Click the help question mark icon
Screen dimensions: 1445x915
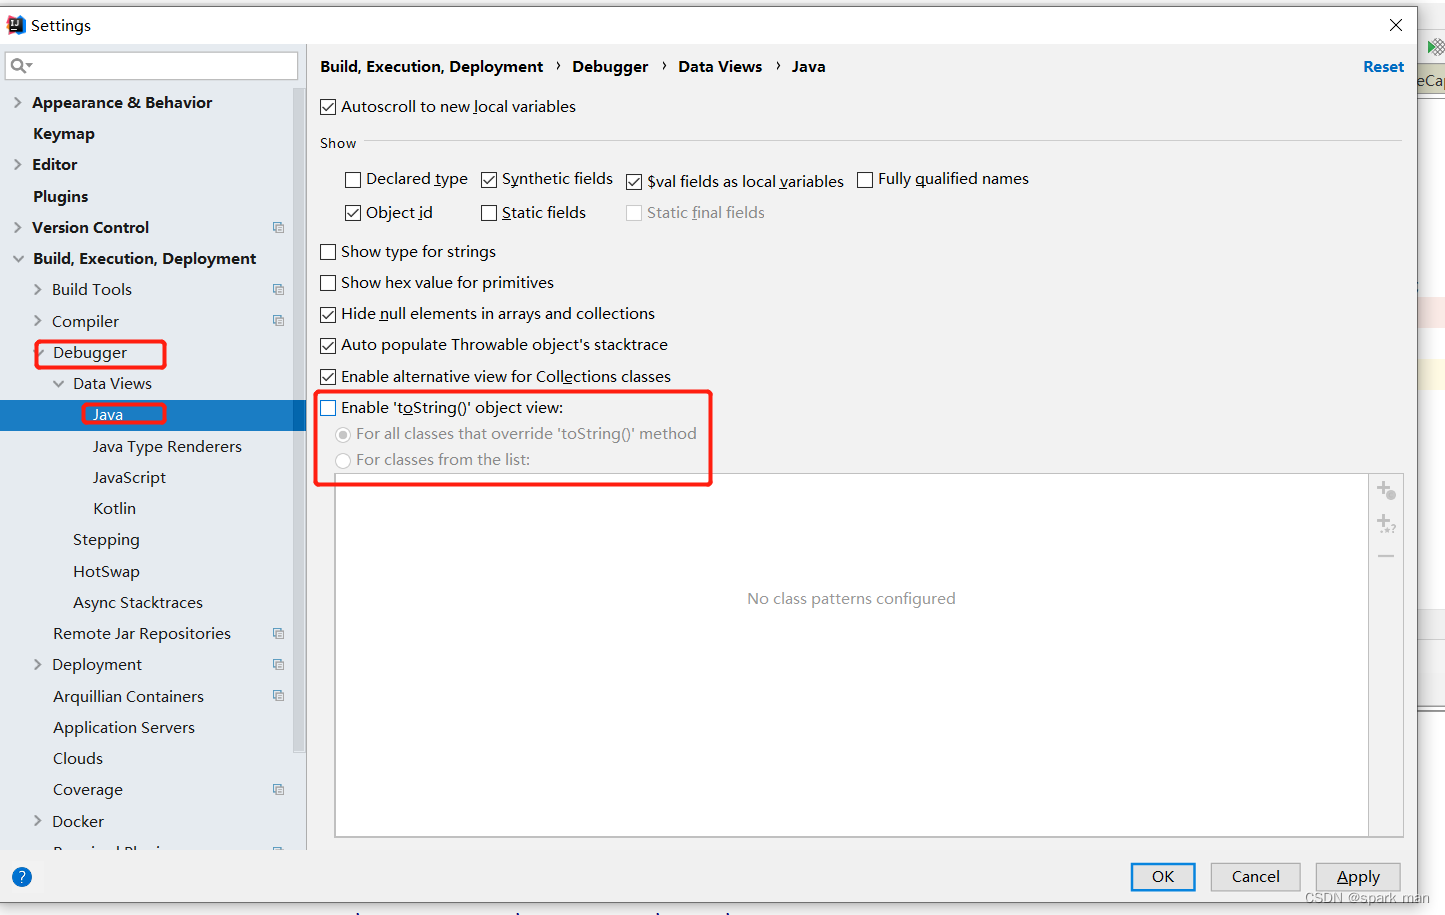22,877
